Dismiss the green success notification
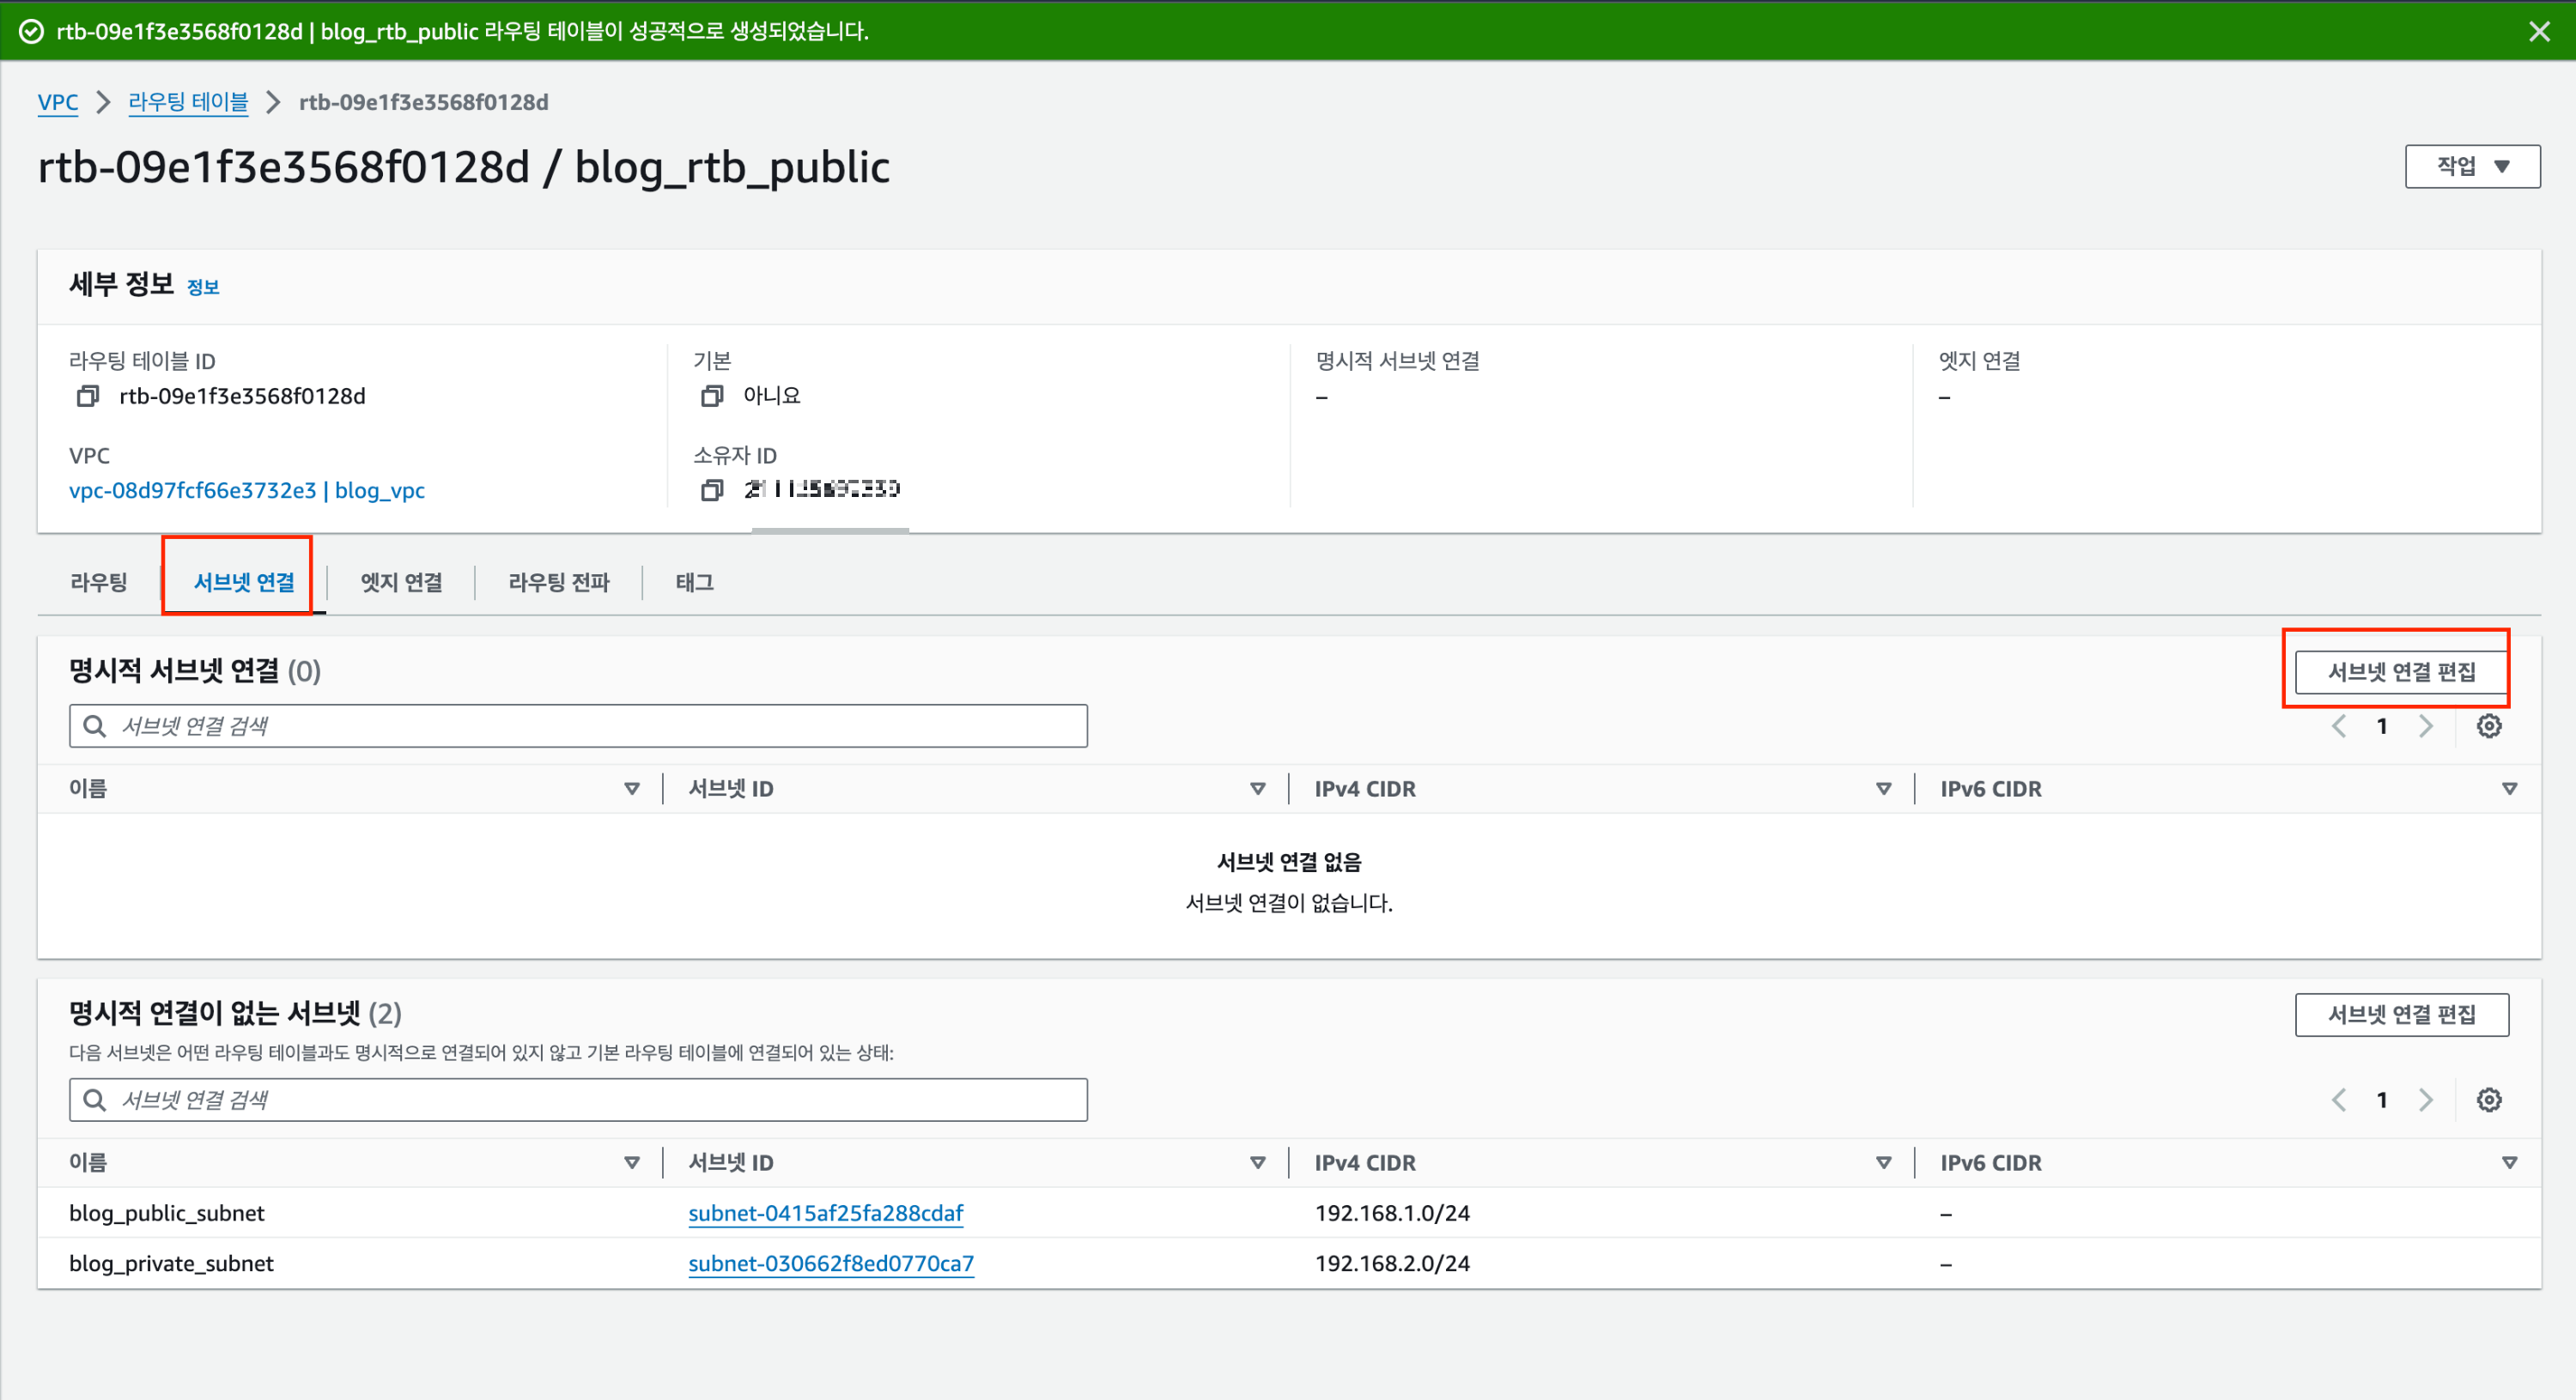This screenshot has height=1400, width=2576. click(x=2538, y=31)
